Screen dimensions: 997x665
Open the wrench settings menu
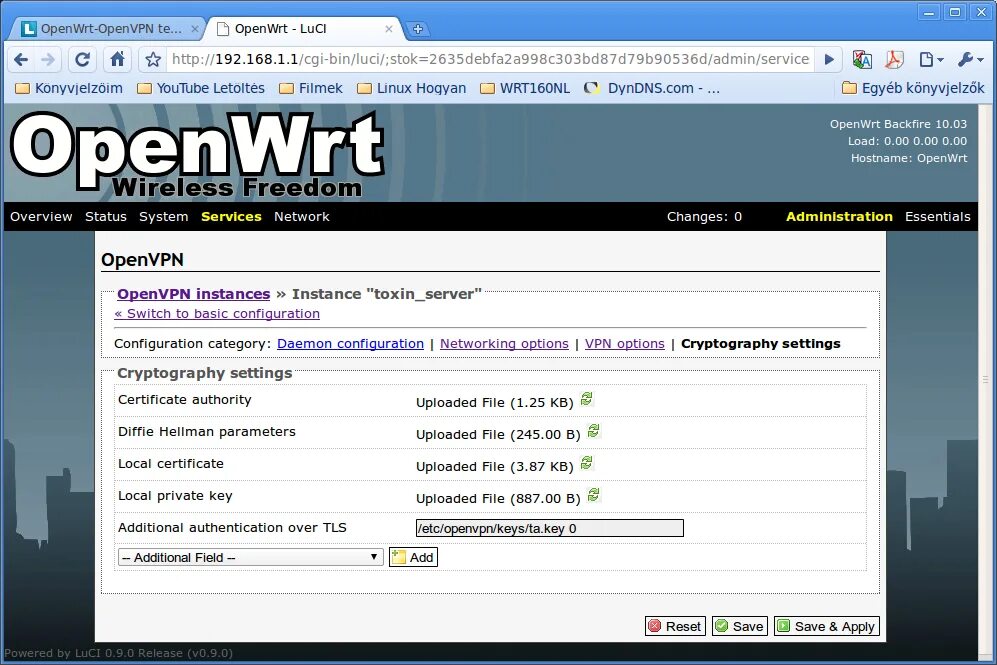click(x=970, y=60)
